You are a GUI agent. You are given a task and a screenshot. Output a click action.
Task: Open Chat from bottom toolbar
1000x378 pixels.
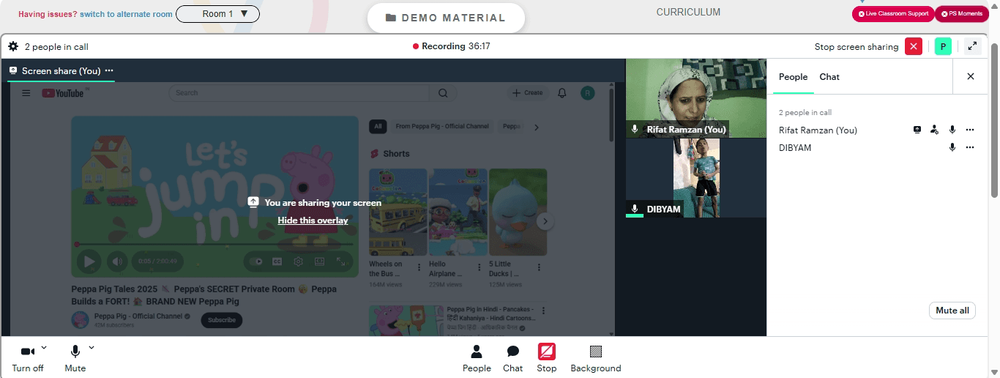513,358
